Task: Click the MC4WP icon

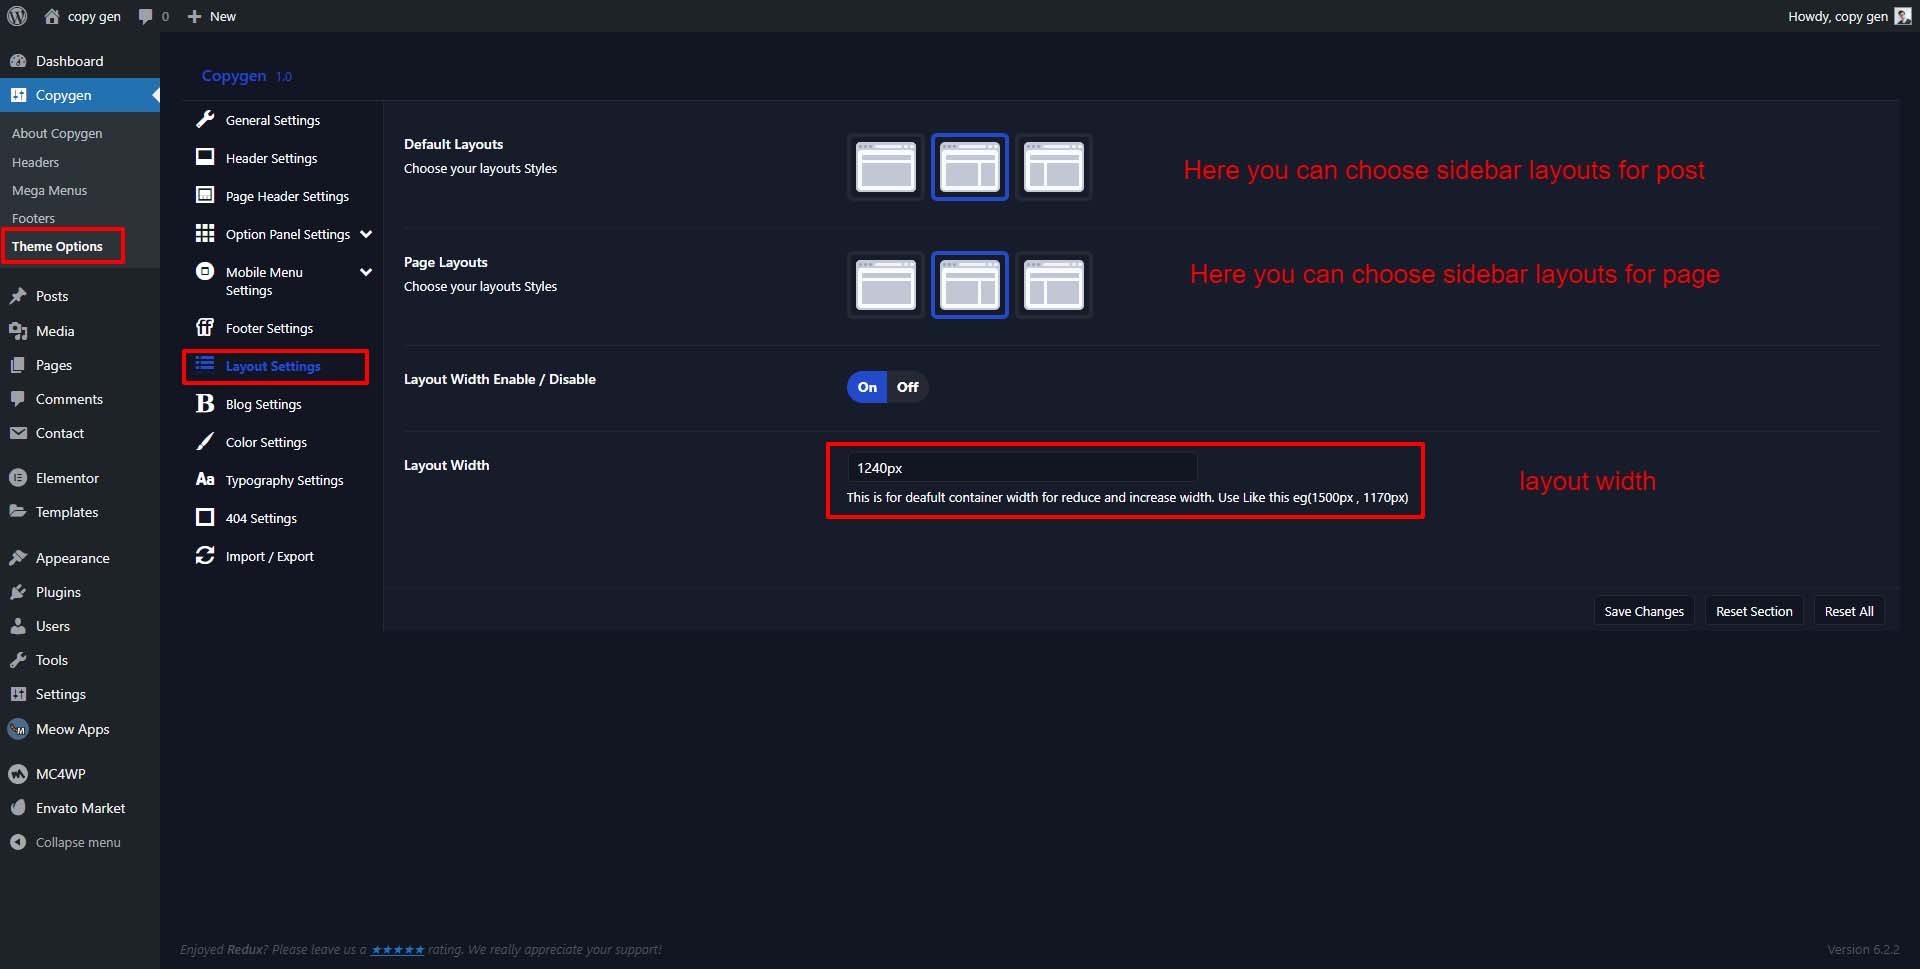Action: coord(18,774)
